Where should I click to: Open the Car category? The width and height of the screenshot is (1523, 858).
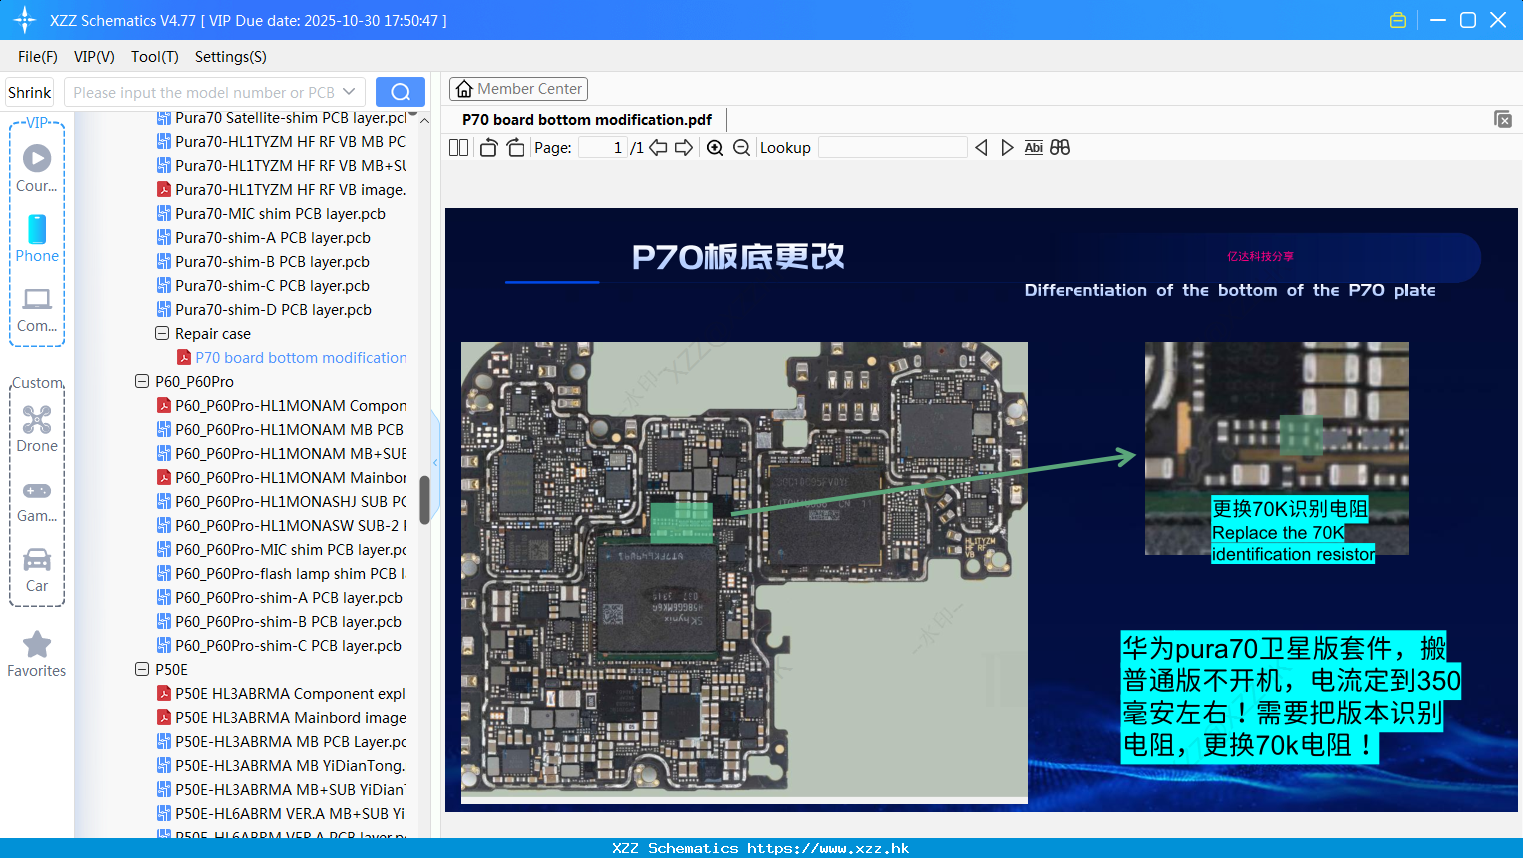[x=37, y=568]
